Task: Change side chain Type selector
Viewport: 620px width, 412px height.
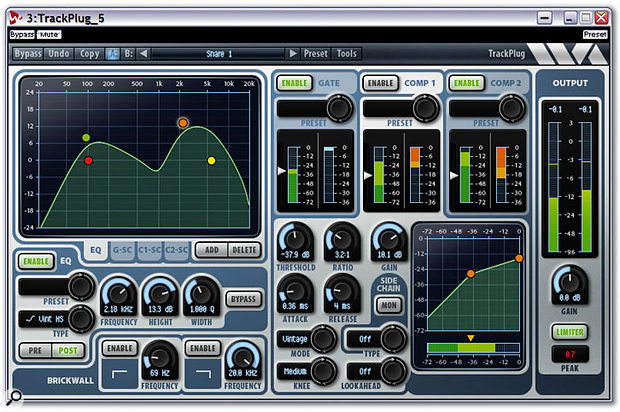Action: (x=376, y=339)
